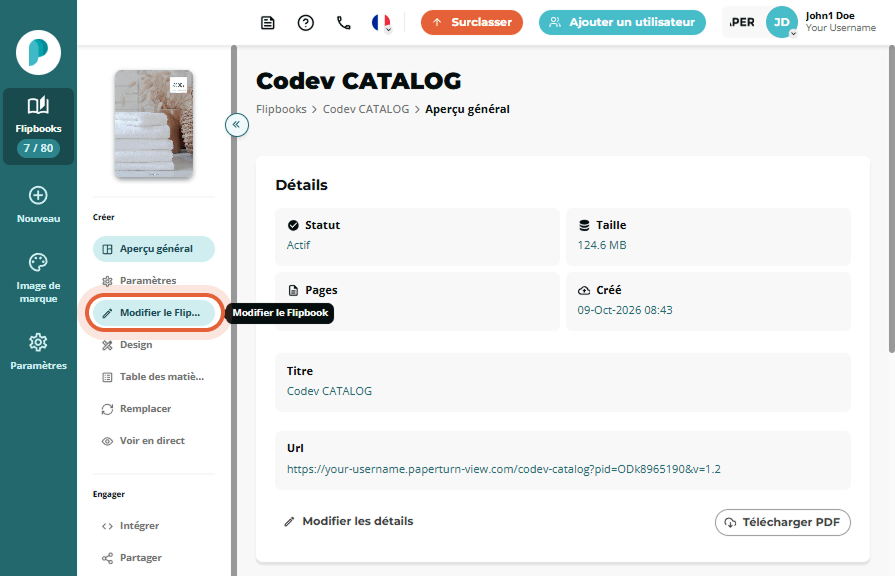Open the French flag language selector
895x576 pixels.
381,23
